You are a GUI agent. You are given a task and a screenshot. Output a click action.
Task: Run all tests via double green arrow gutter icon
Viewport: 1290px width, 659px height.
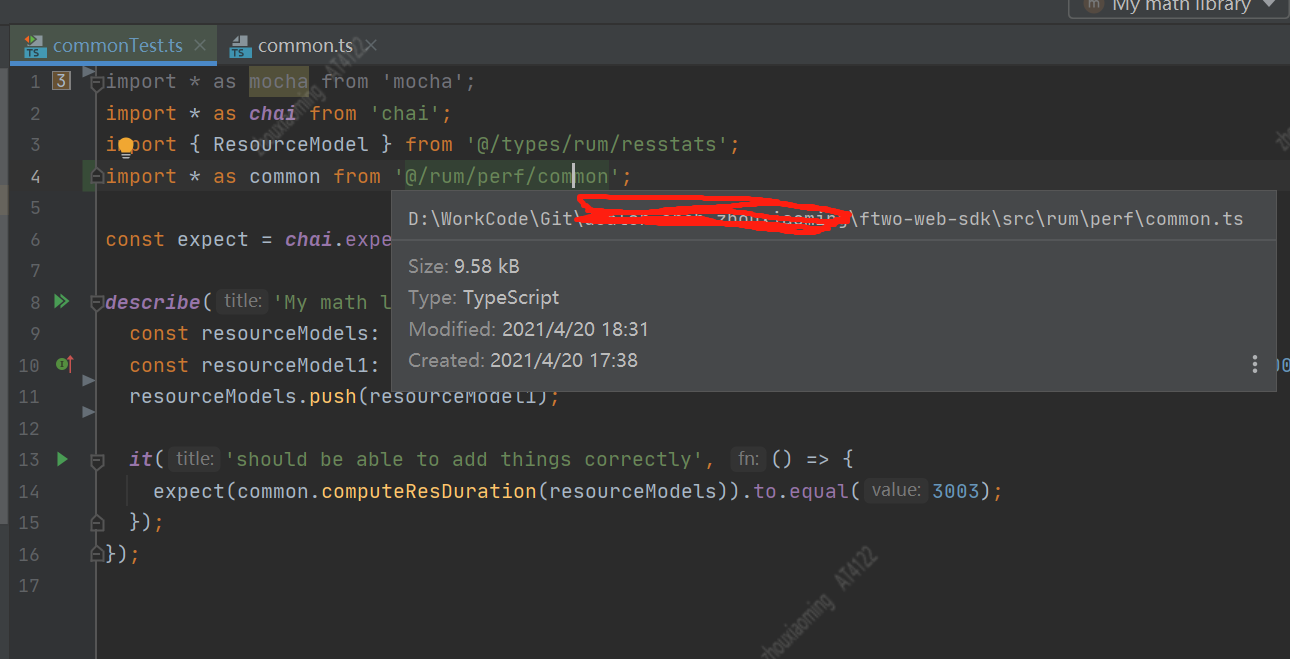click(62, 300)
